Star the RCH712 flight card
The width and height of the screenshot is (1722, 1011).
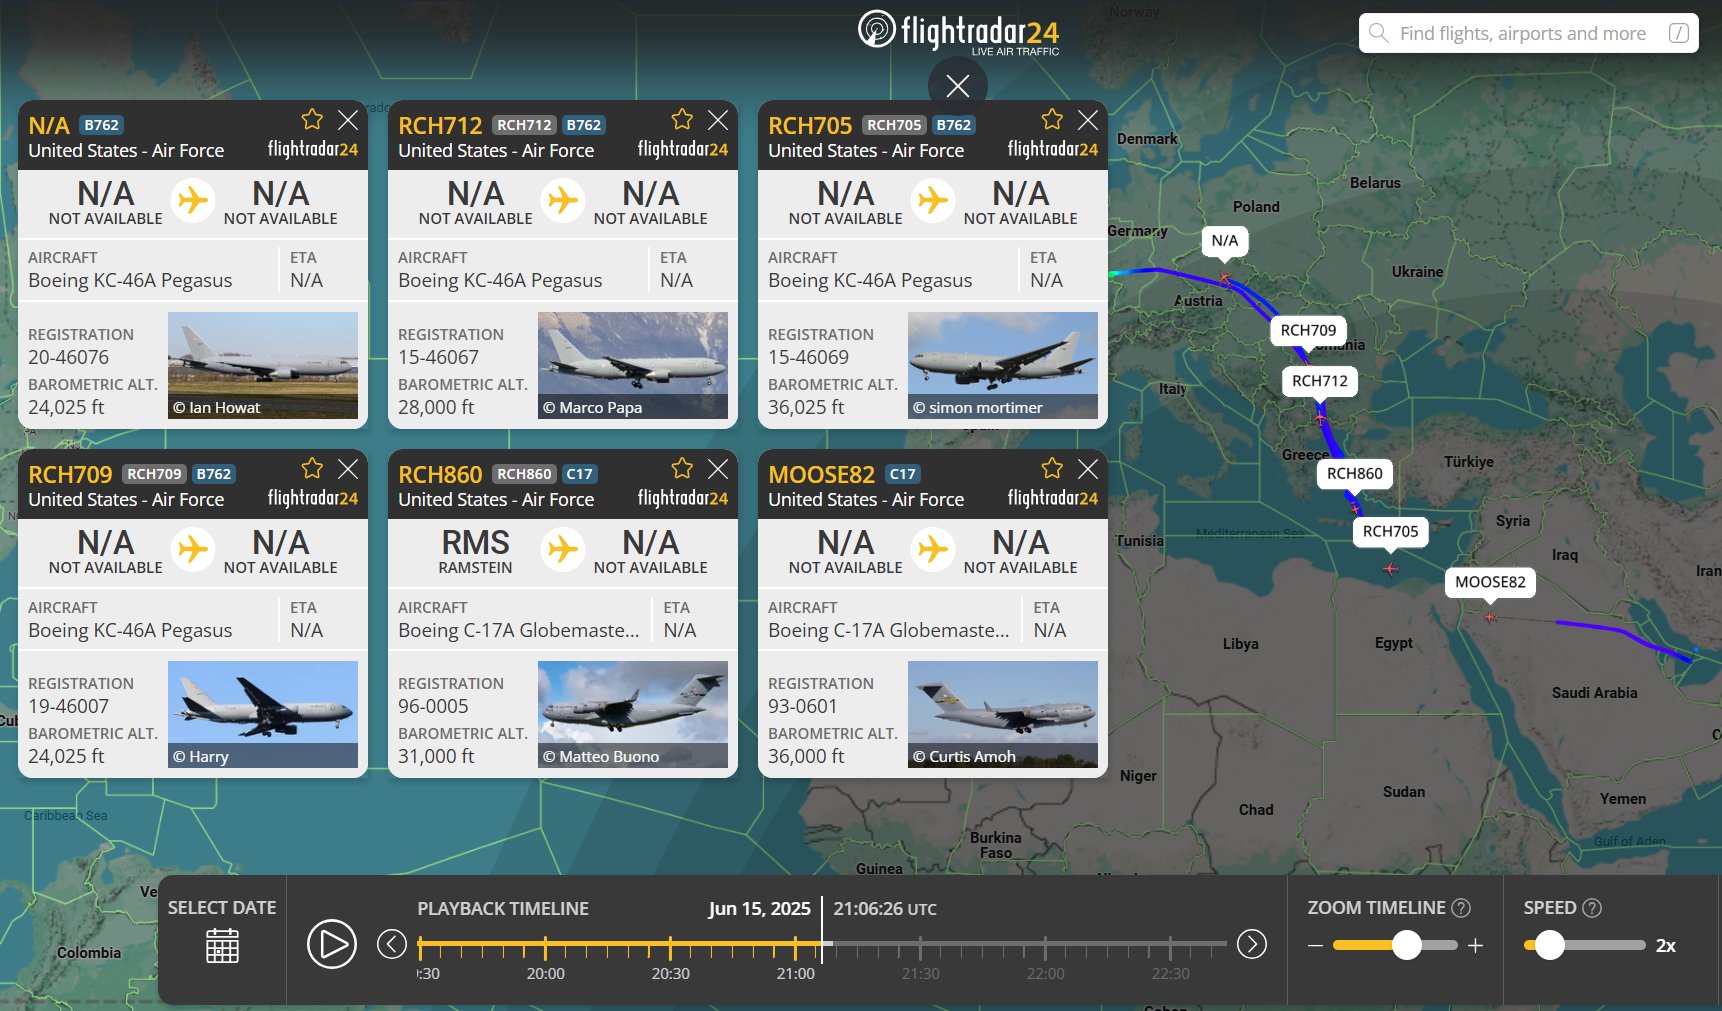point(682,120)
